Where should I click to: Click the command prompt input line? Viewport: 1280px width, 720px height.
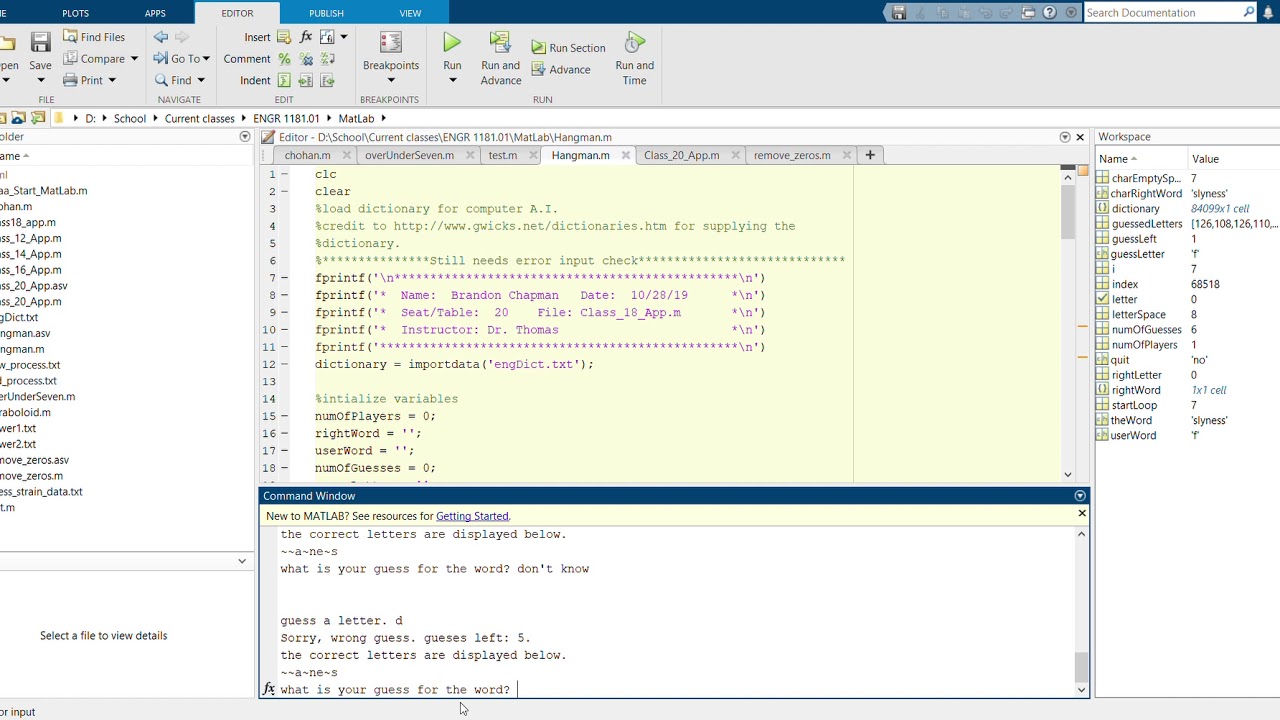tap(675, 689)
